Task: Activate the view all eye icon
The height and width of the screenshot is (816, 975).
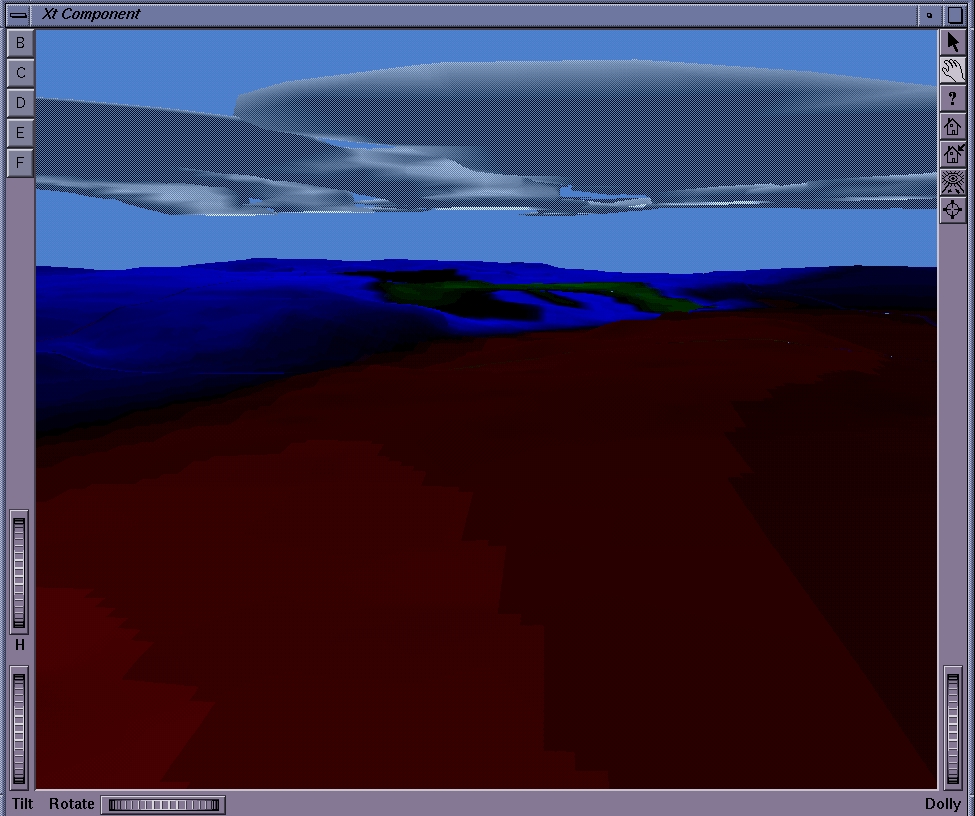Action: [x=953, y=182]
